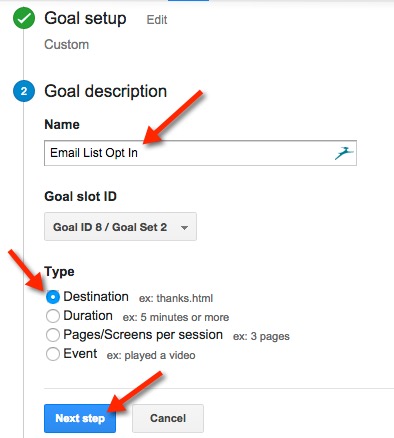Select the Event goal type
394x438 pixels.
coord(53,354)
